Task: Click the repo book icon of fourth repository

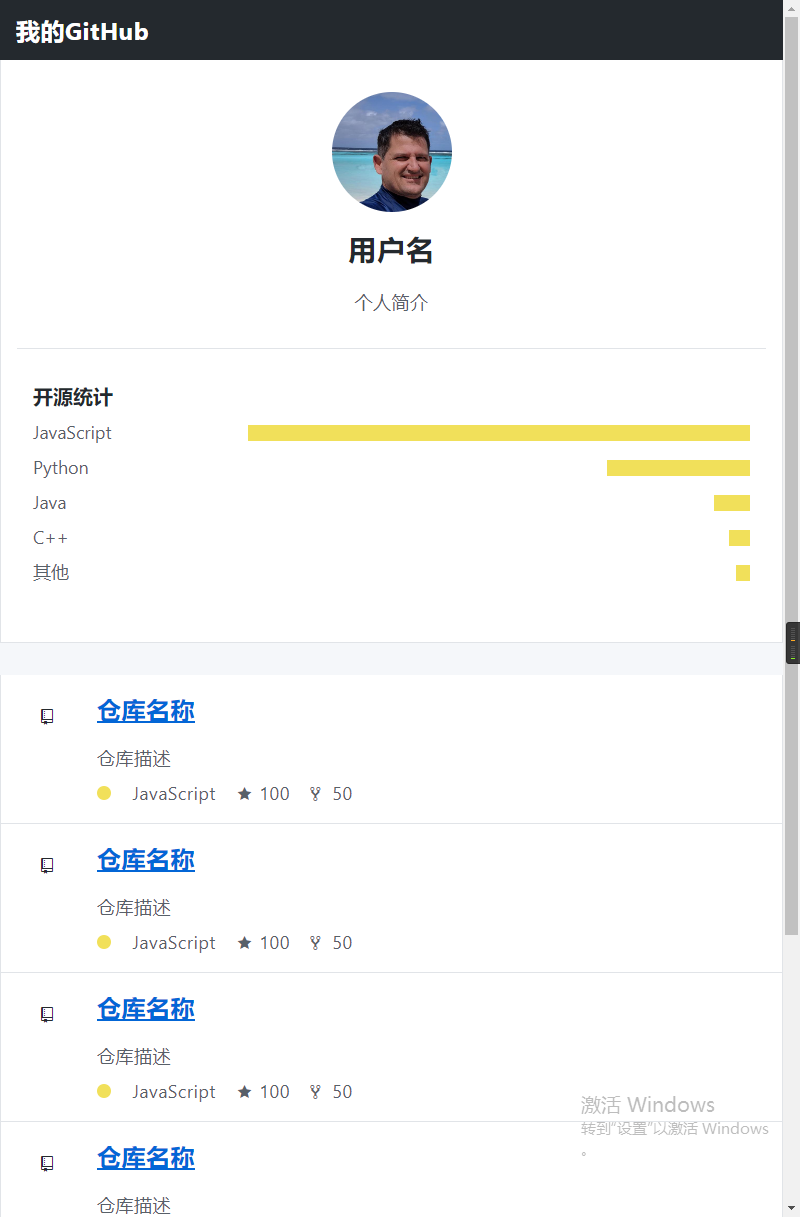Action: pyautogui.click(x=47, y=1163)
